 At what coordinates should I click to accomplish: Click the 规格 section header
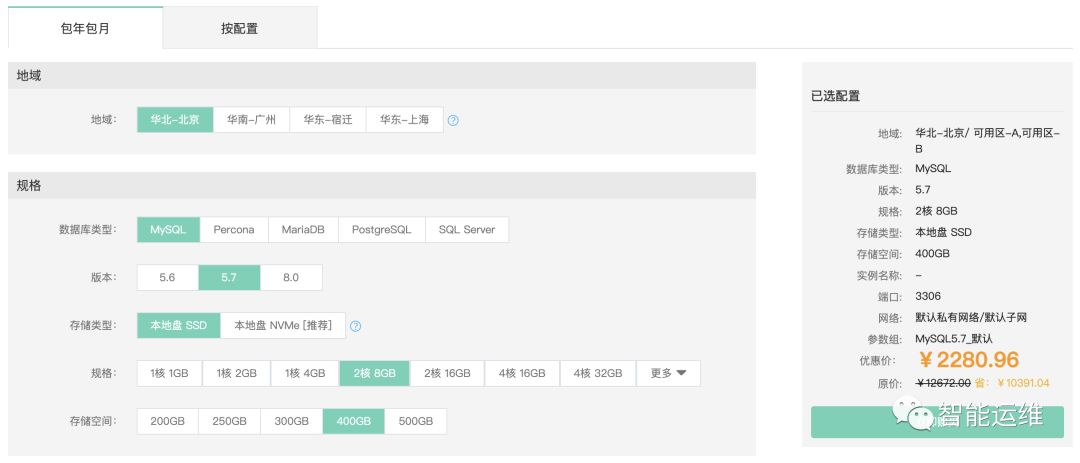coord(382,185)
